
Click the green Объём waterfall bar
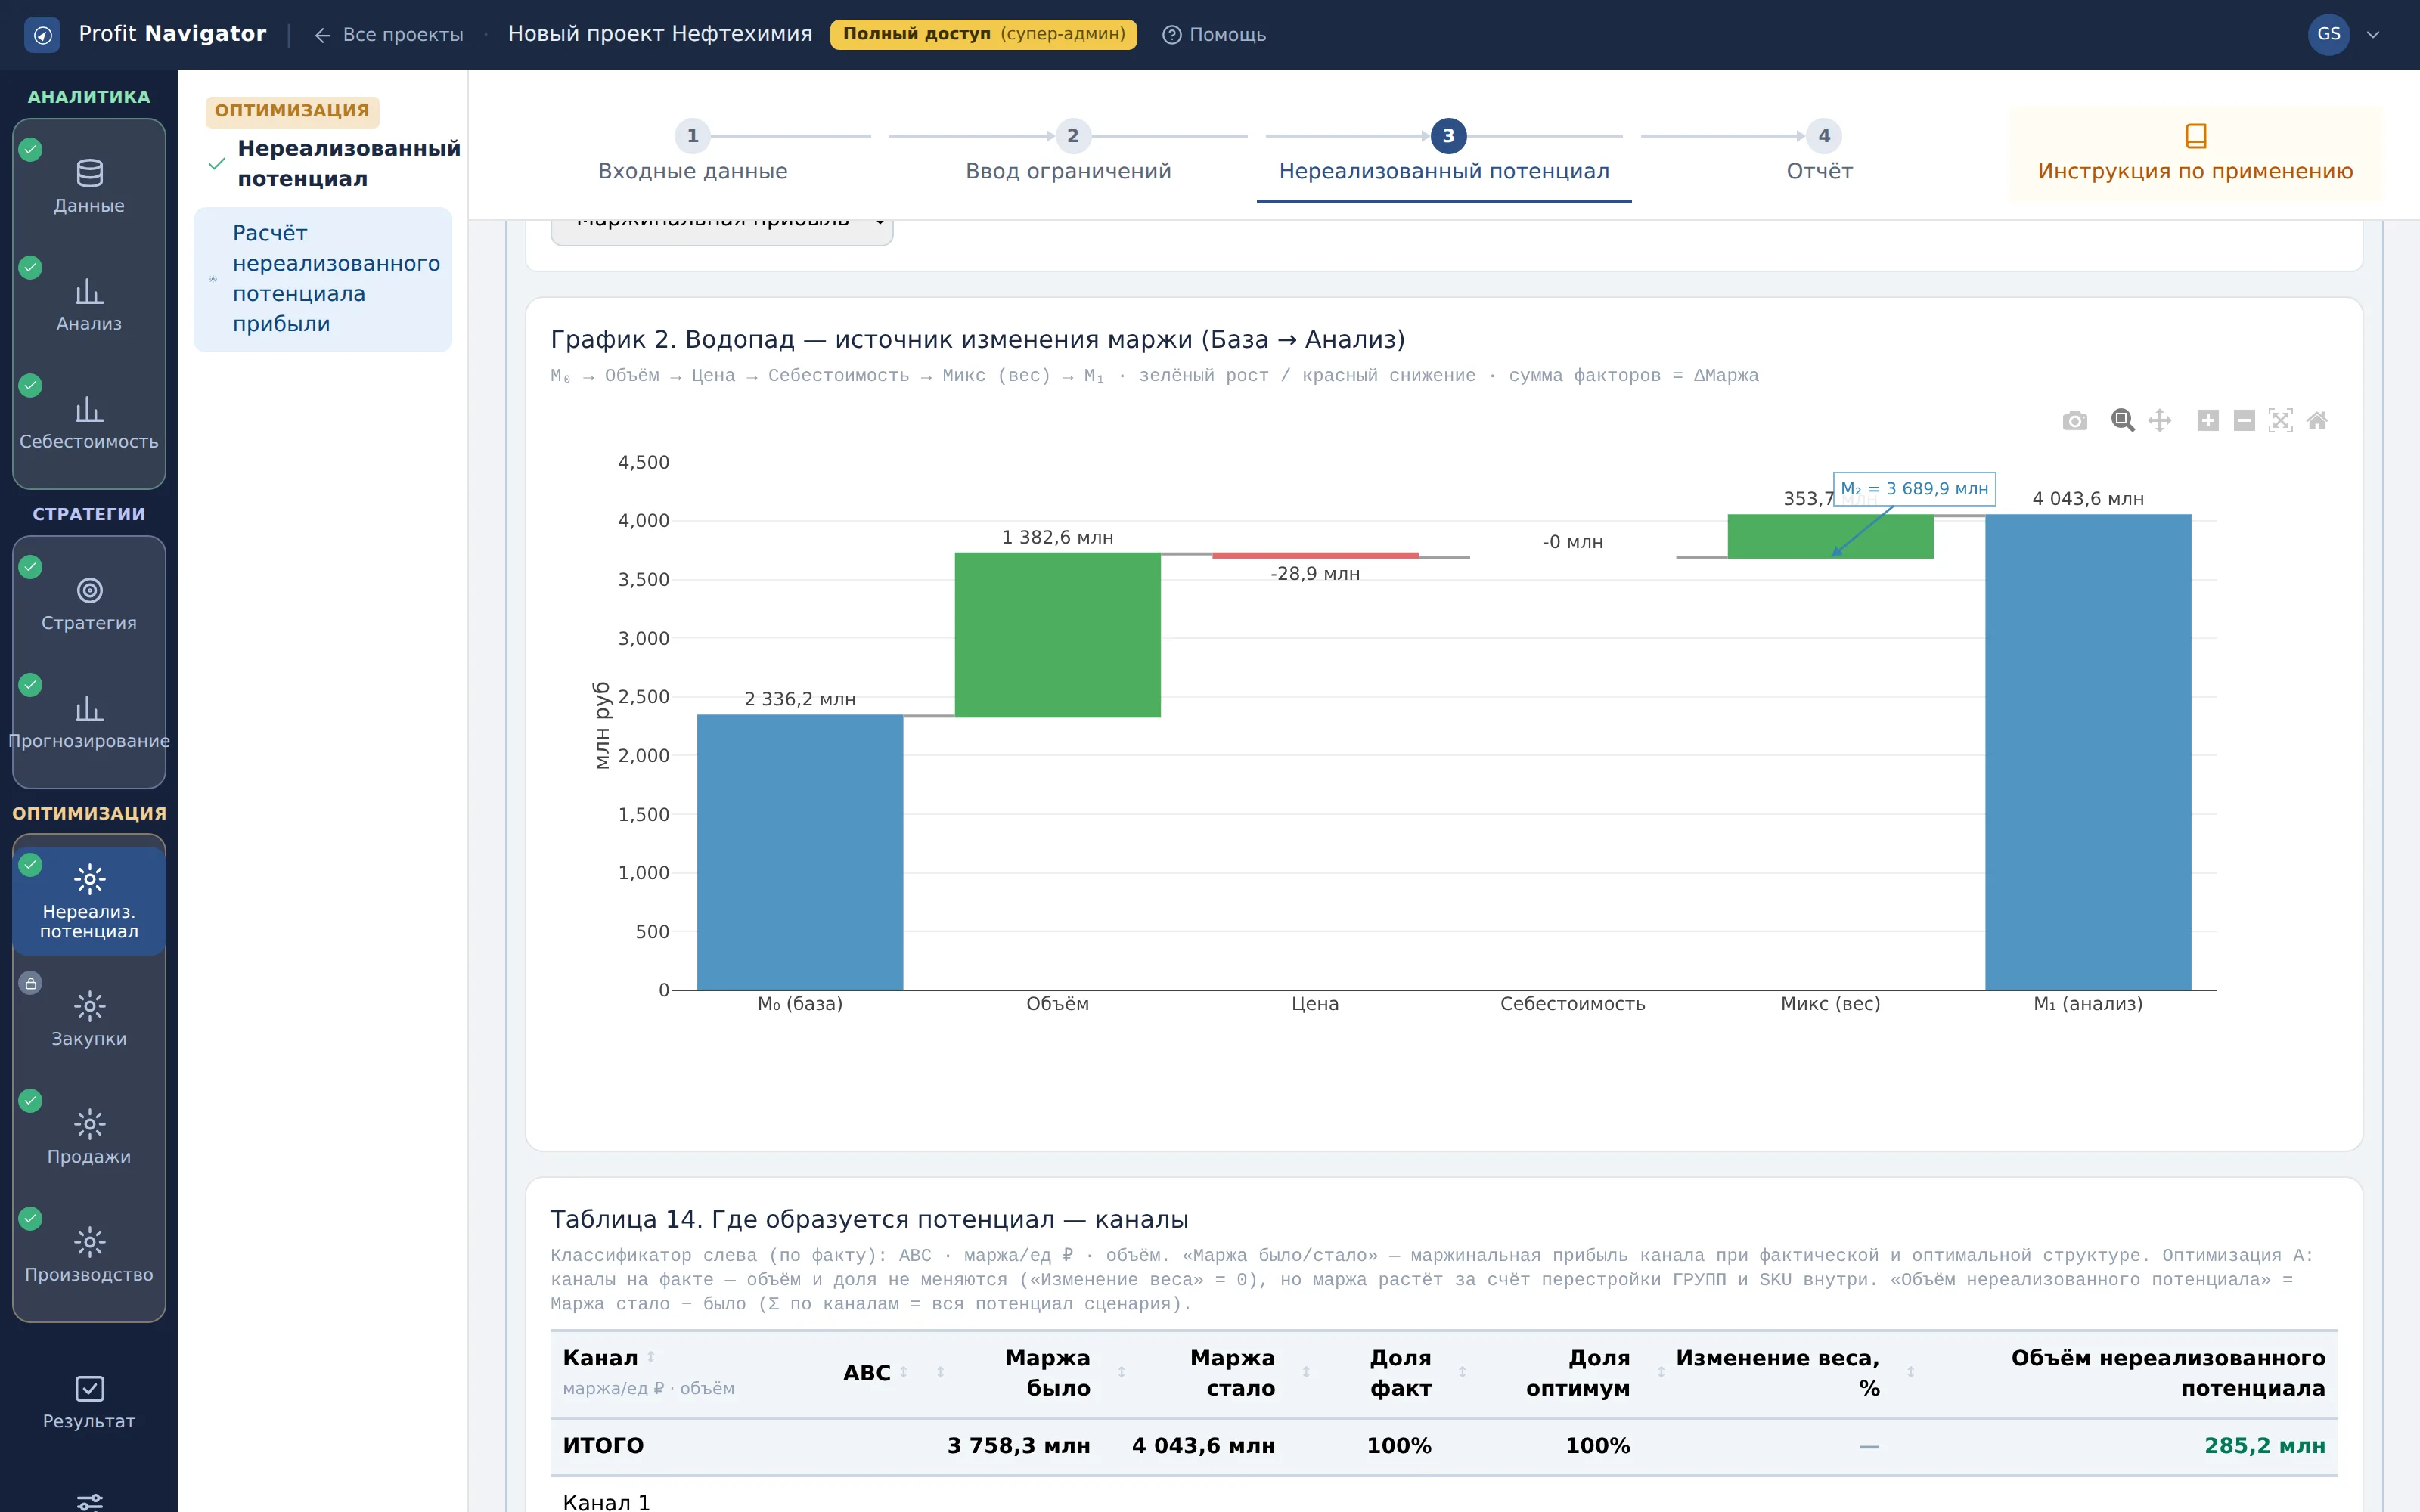(1058, 635)
